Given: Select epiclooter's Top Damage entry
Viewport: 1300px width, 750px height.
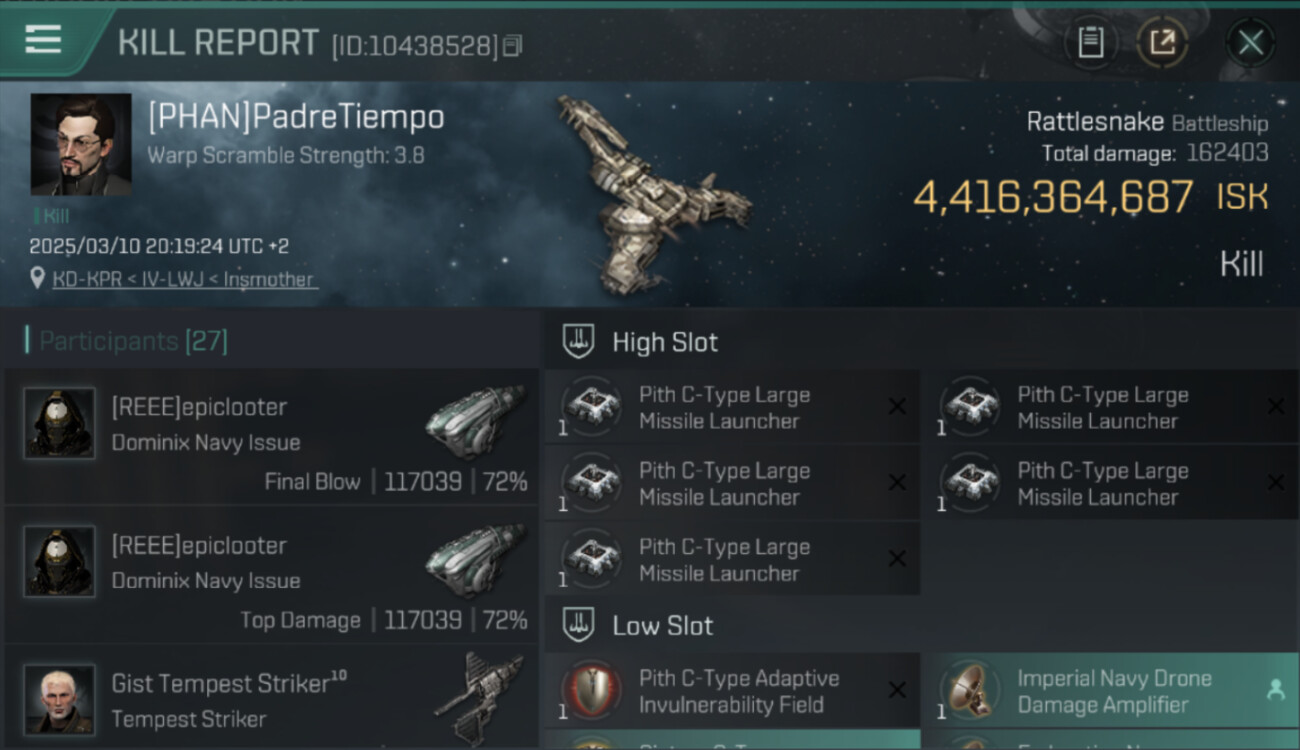Looking at the screenshot, I should 272,576.
